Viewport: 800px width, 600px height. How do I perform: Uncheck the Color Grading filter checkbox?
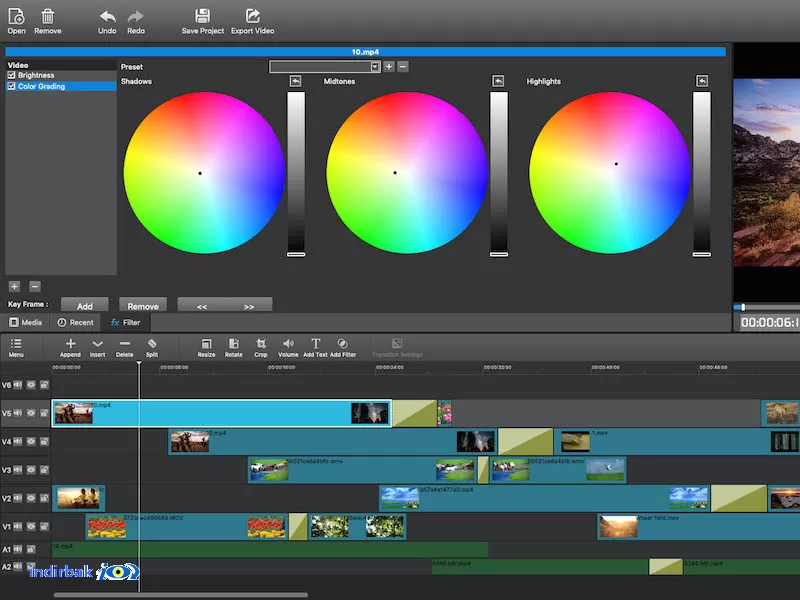(11, 86)
